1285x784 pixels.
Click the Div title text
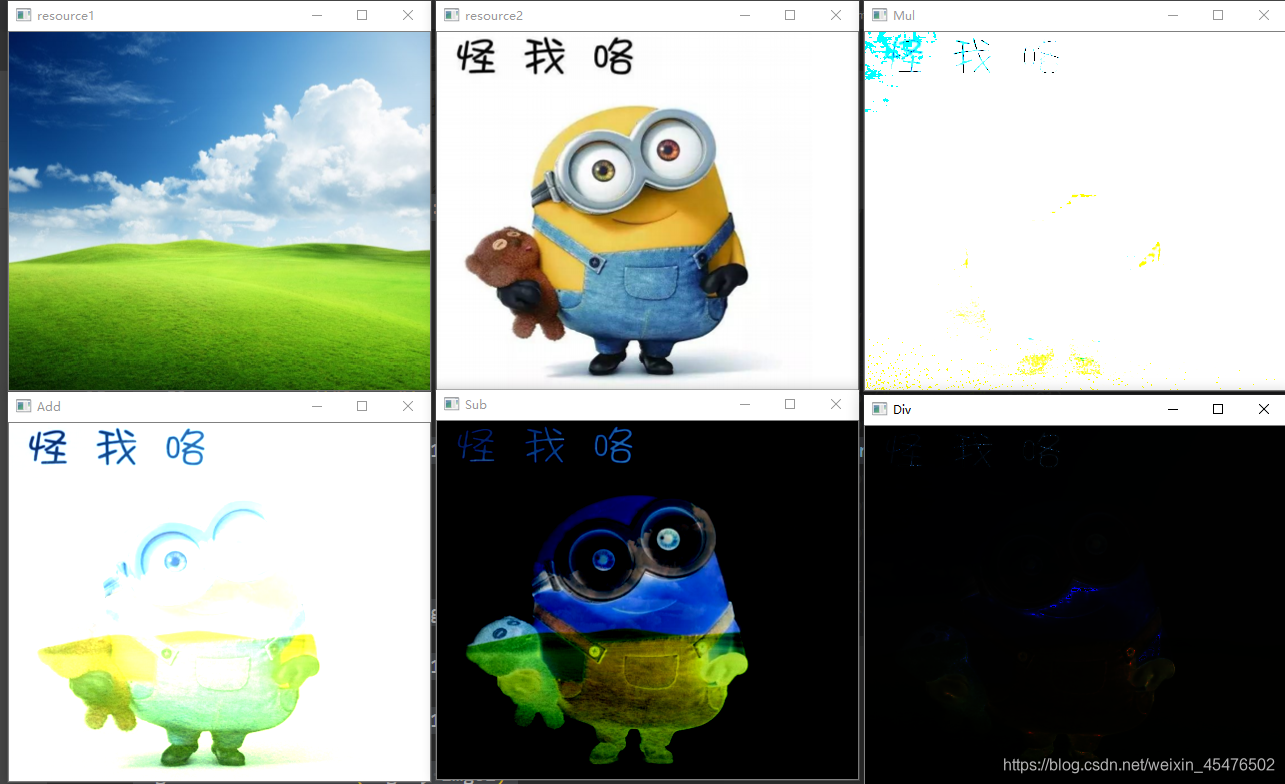click(902, 409)
